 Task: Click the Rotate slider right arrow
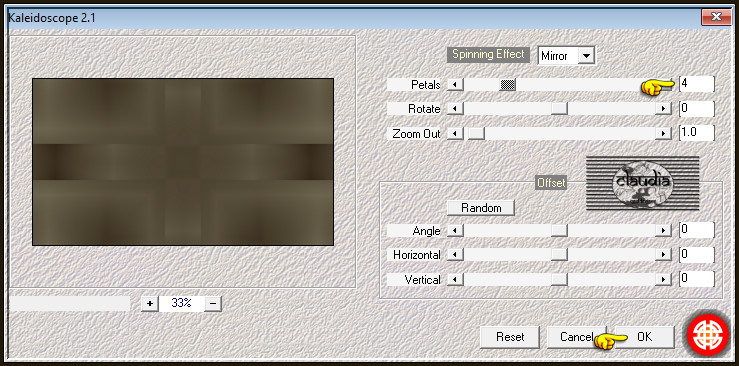click(663, 109)
